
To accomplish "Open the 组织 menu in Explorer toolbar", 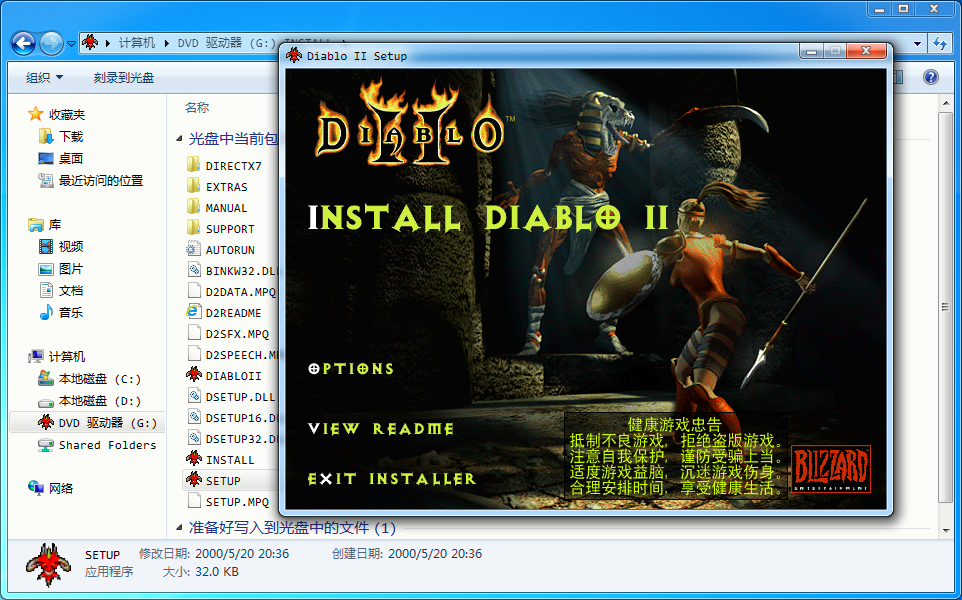I will [44, 77].
